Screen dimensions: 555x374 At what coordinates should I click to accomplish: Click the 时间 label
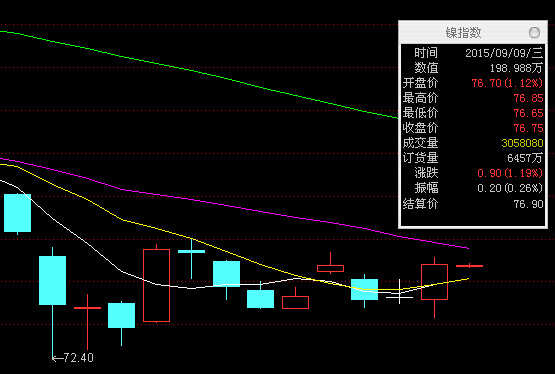[x=426, y=53]
